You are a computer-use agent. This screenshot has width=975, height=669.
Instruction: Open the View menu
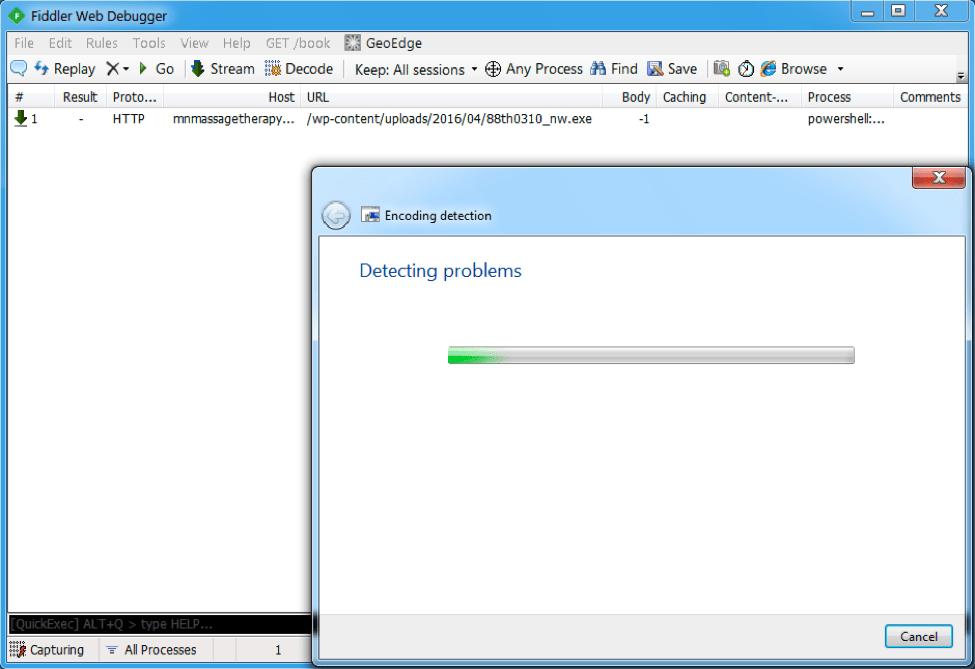tap(195, 43)
